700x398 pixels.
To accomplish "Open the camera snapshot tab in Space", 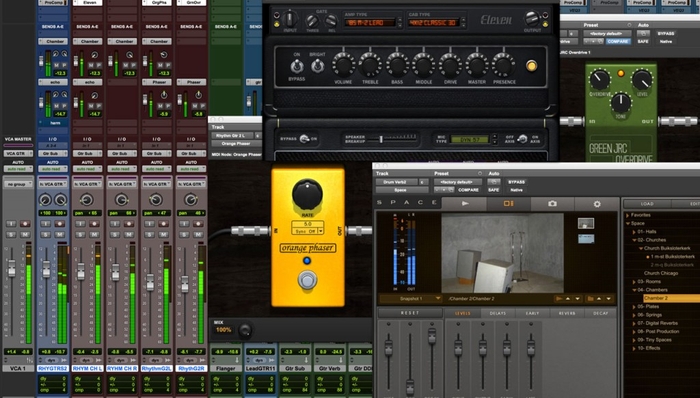I will 553,203.
